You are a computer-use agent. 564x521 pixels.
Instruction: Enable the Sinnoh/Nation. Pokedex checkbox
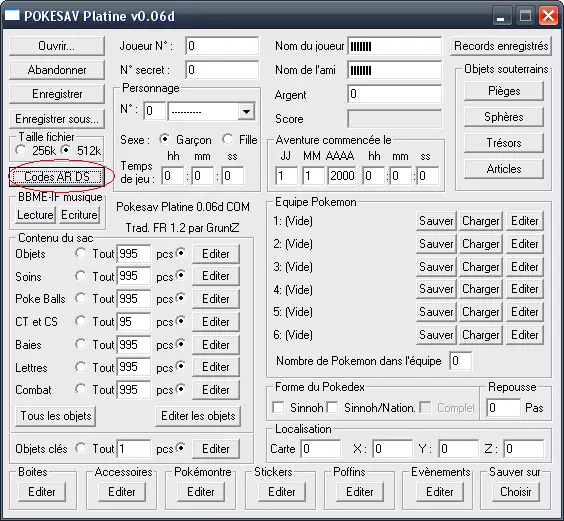[x=332, y=408]
